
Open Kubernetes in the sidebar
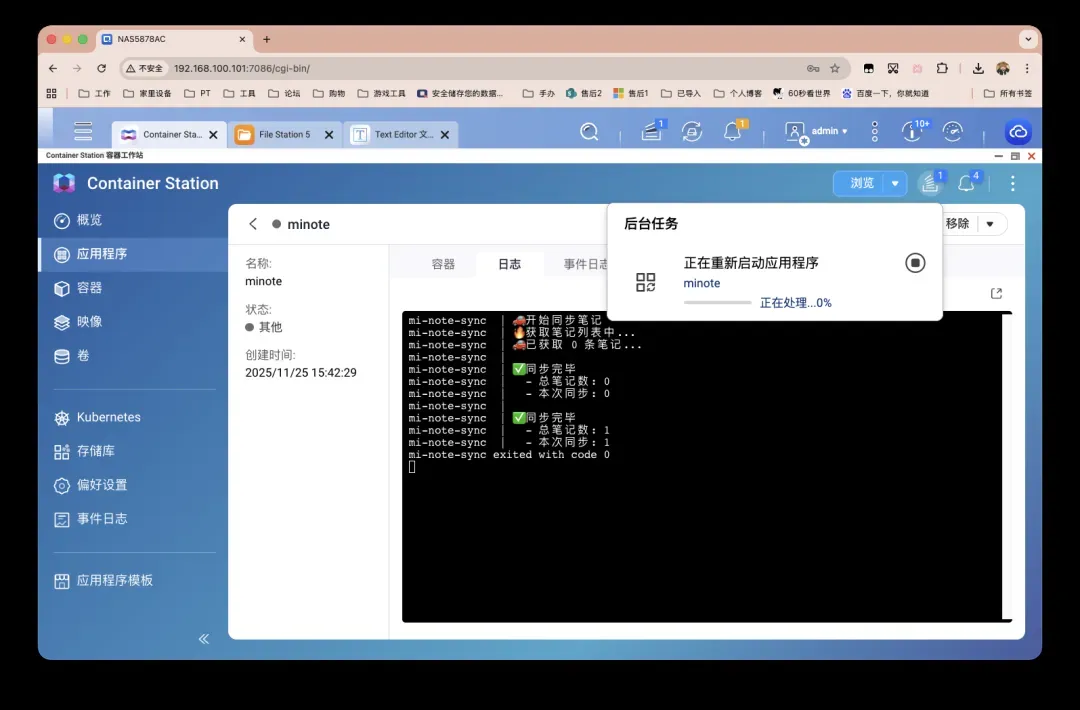tap(108, 418)
